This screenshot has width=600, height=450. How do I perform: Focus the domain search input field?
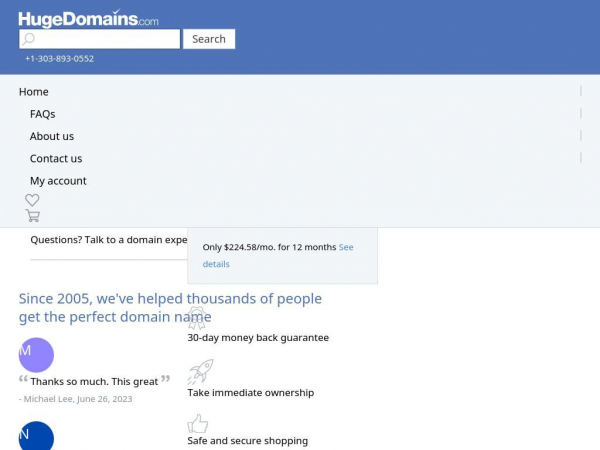tap(99, 39)
